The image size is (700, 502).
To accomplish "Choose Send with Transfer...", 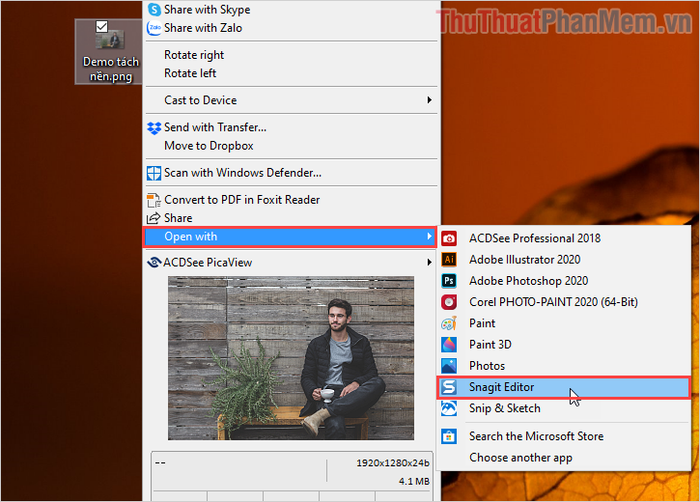I will tap(292, 128).
